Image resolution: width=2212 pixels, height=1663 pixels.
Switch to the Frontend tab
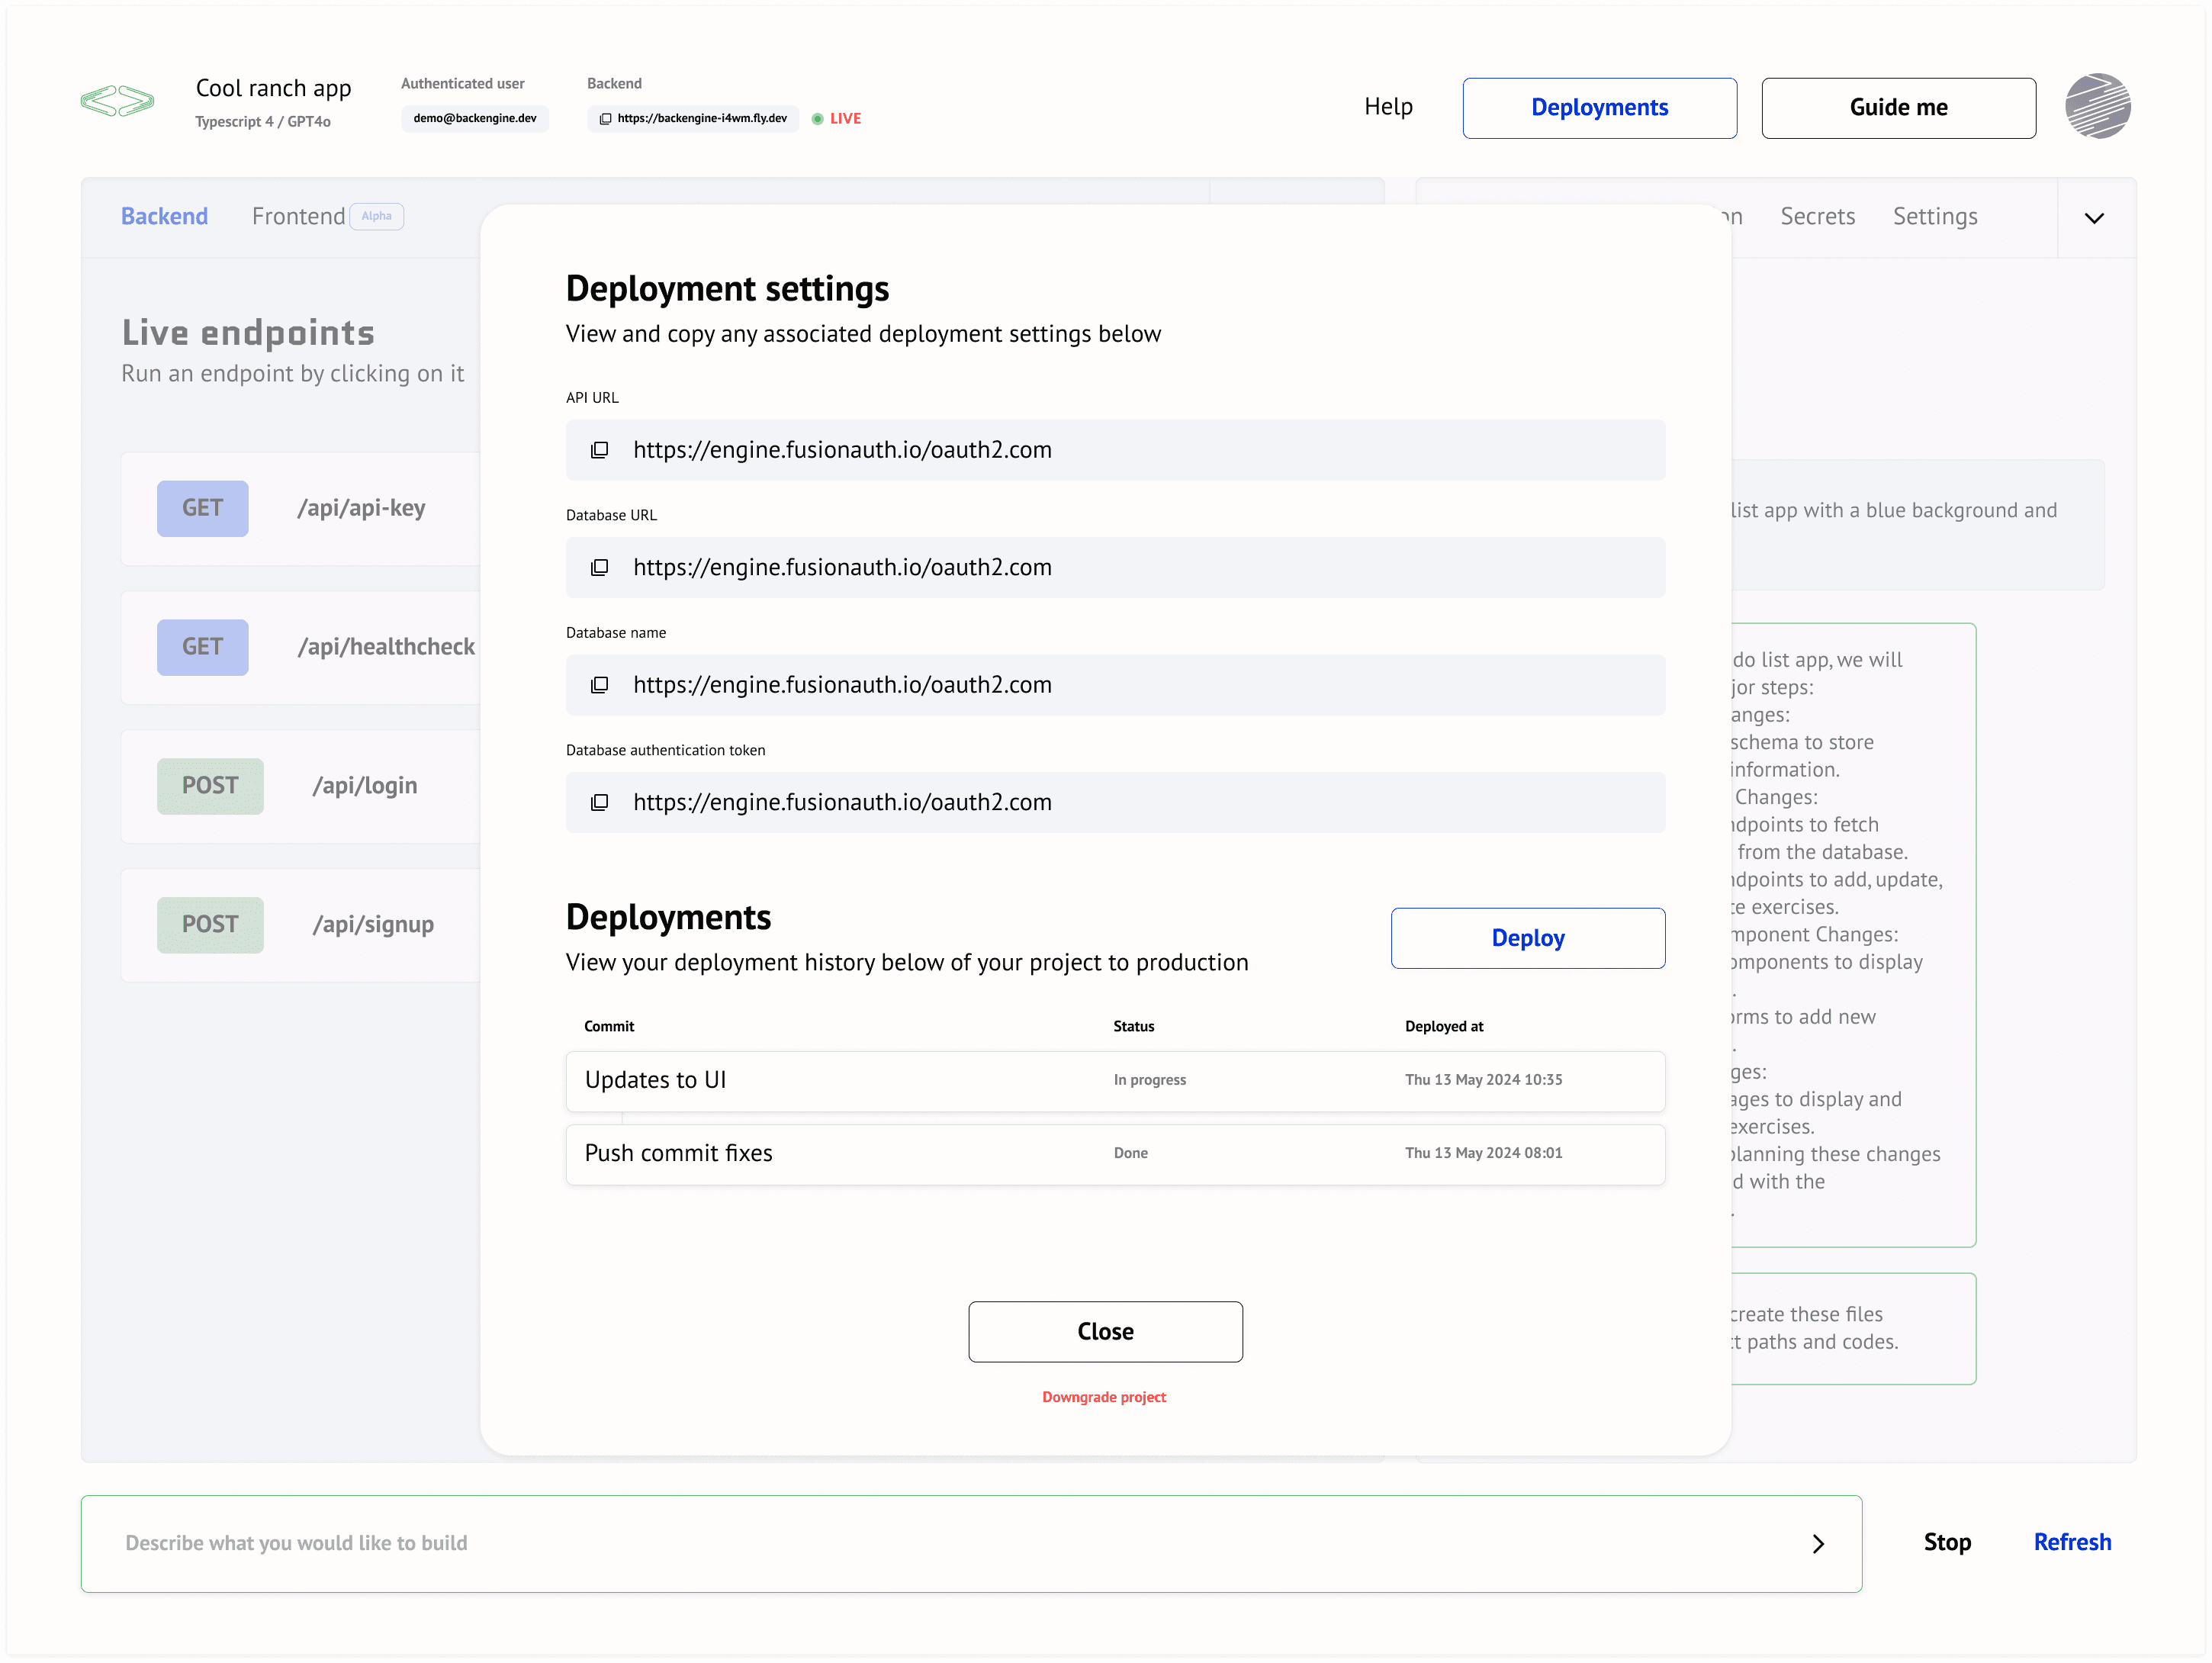pyautogui.click(x=298, y=216)
